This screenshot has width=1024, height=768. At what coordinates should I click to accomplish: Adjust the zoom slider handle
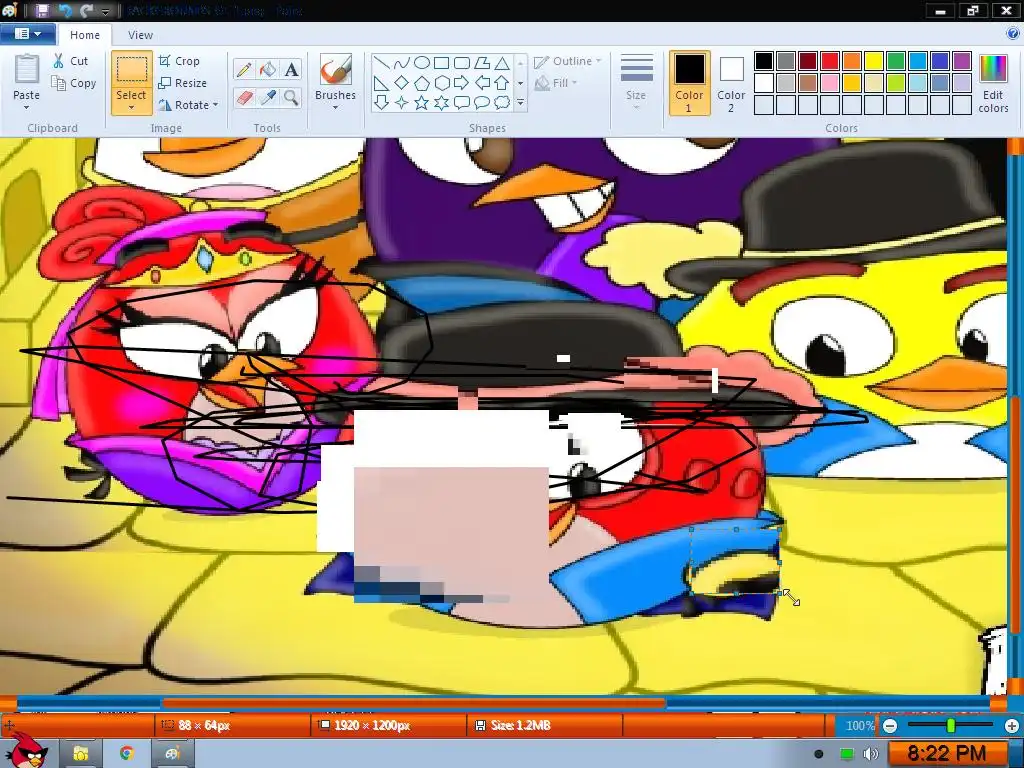point(951,726)
